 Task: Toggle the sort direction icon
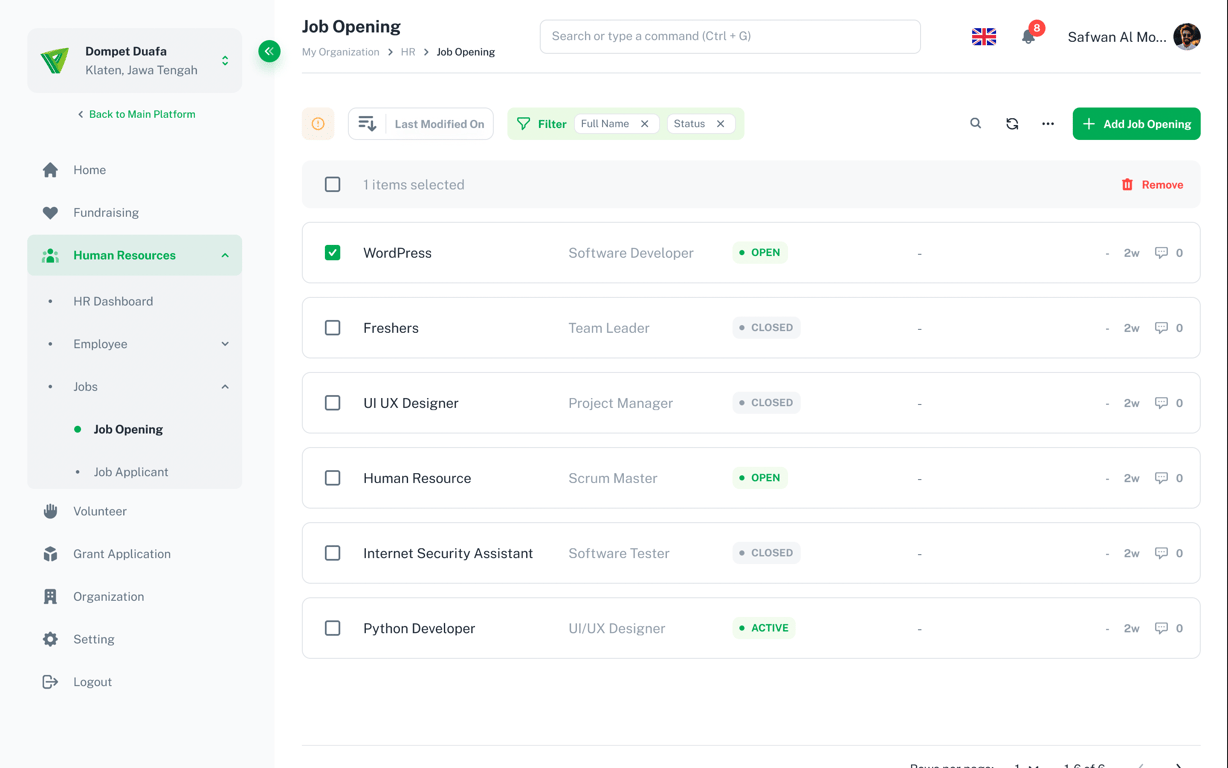coord(367,124)
